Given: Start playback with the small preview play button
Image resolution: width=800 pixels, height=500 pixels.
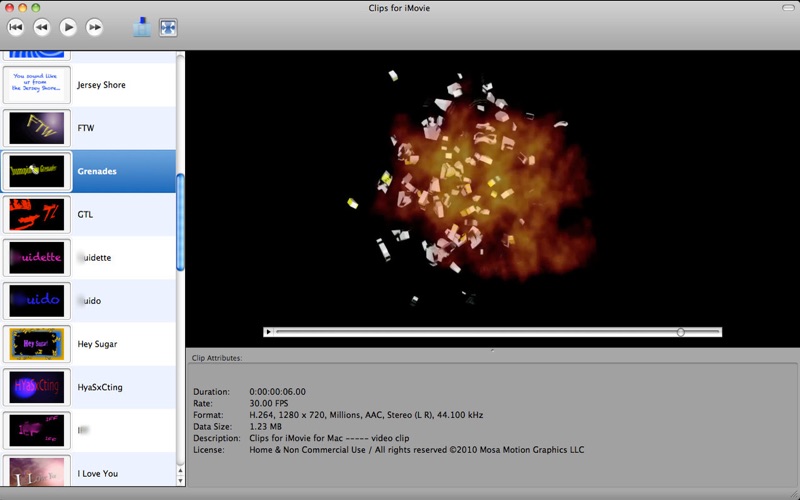Looking at the screenshot, I should 268,332.
